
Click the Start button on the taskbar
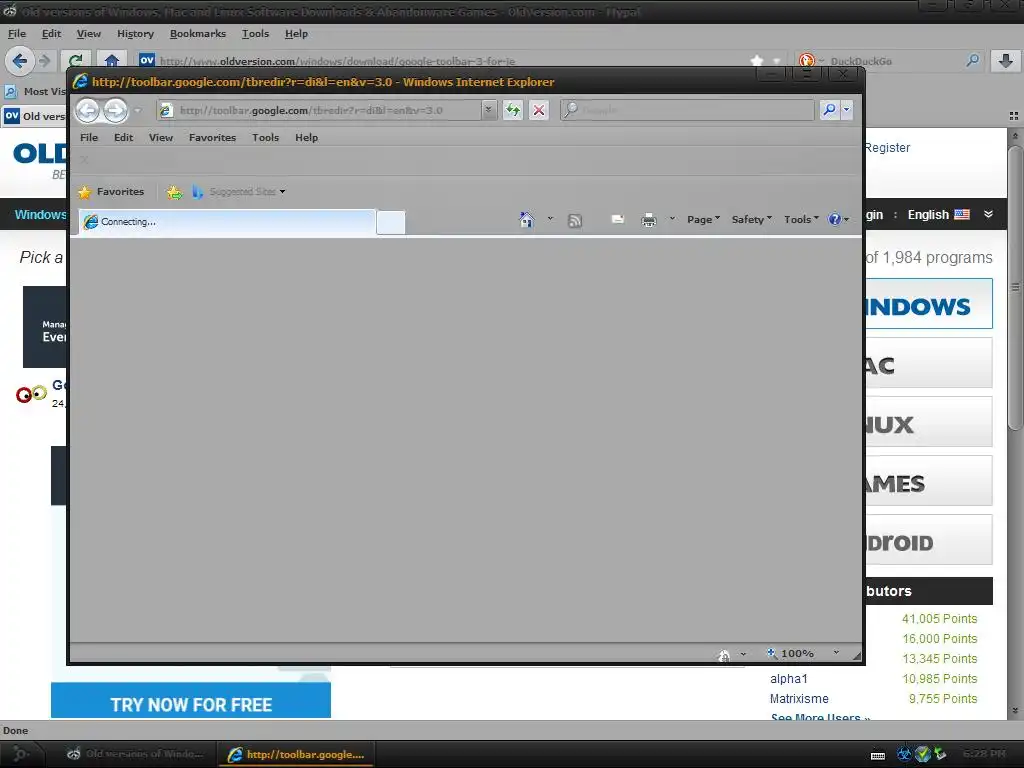(20, 754)
